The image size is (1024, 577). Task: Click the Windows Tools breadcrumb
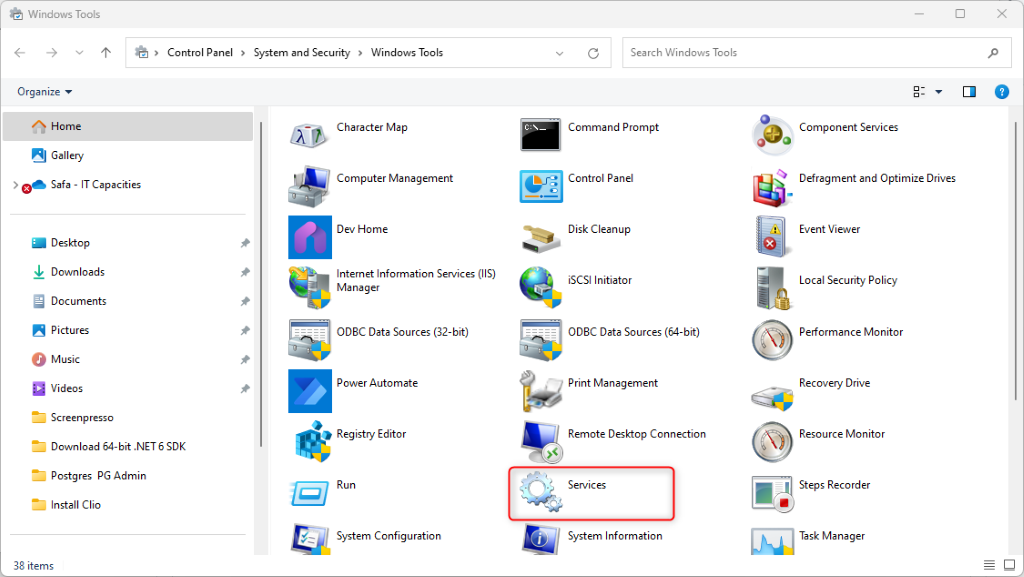pyautogui.click(x=407, y=53)
